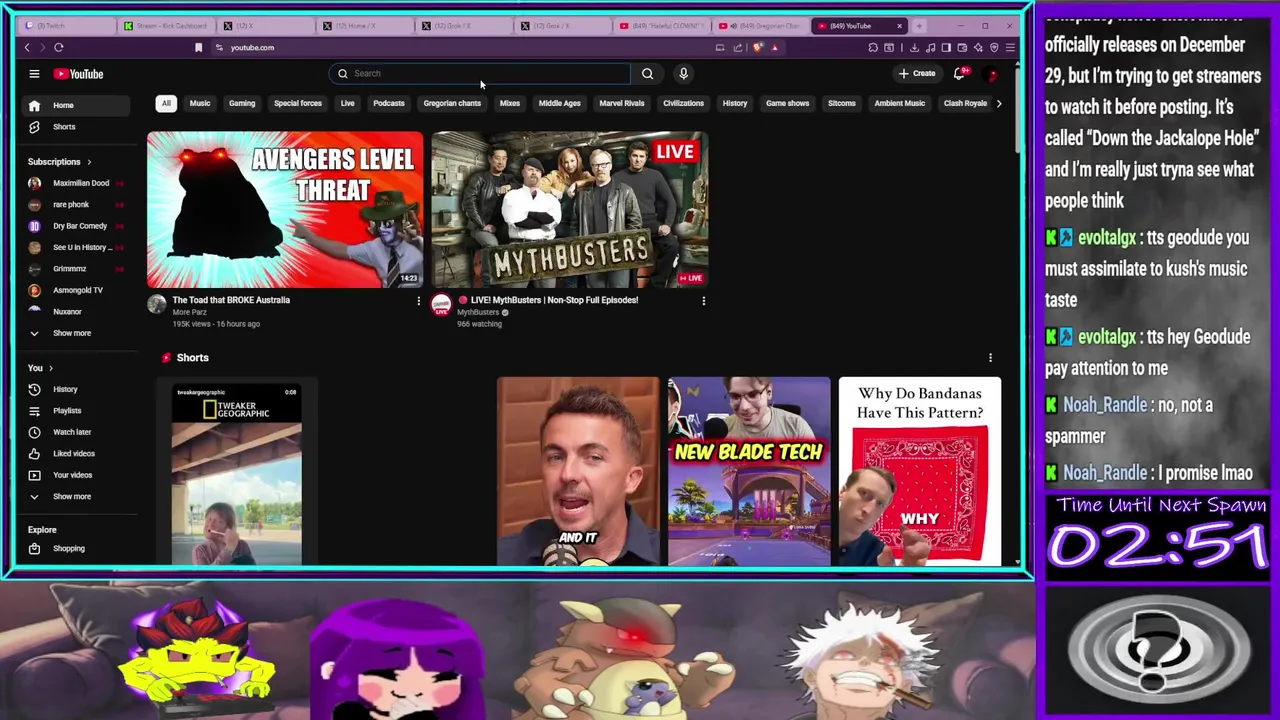Select the Podcasts filter chip
Viewport: 1280px width, 720px height.
pos(389,103)
